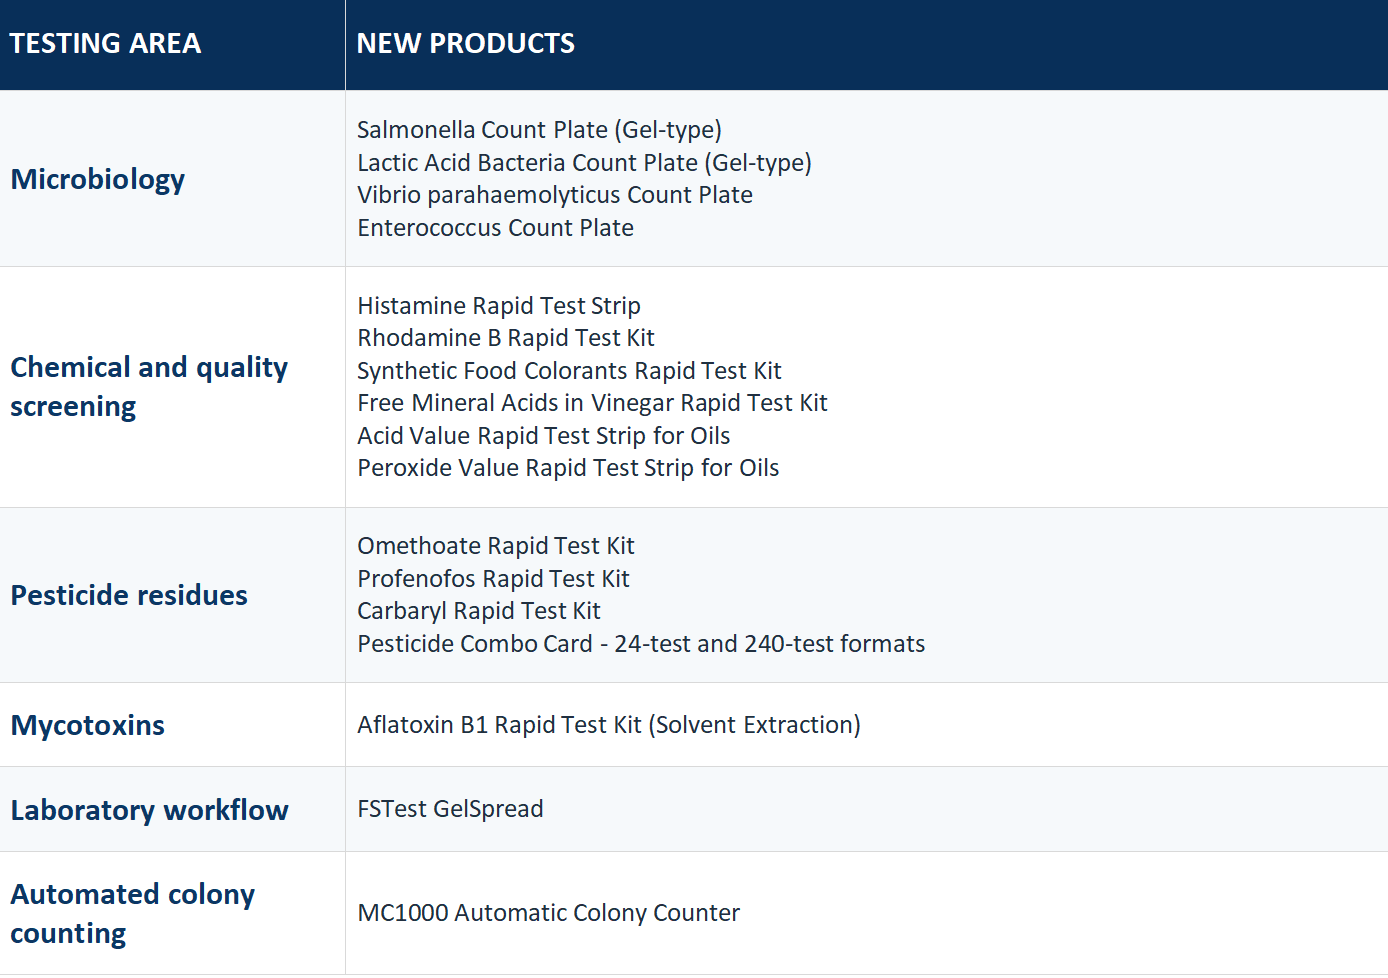1388x978 pixels.
Task: Click Salmonella Count Plate (Gel-type) entry
Action: [x=539, y=130]
